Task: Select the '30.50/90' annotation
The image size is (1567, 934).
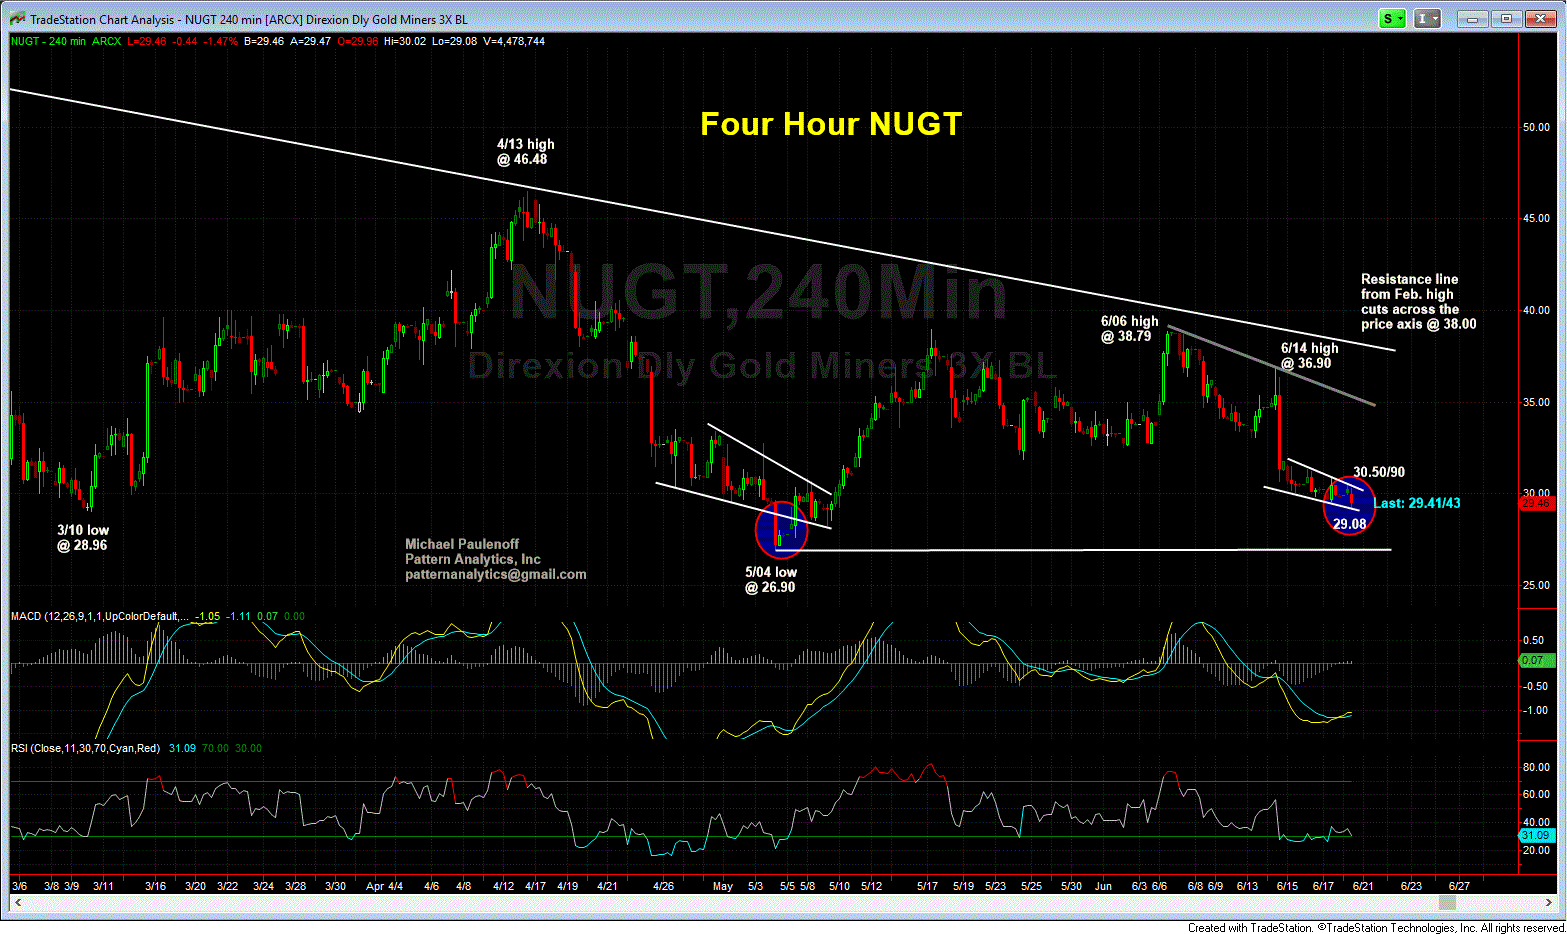Action: coord(1379,472)
